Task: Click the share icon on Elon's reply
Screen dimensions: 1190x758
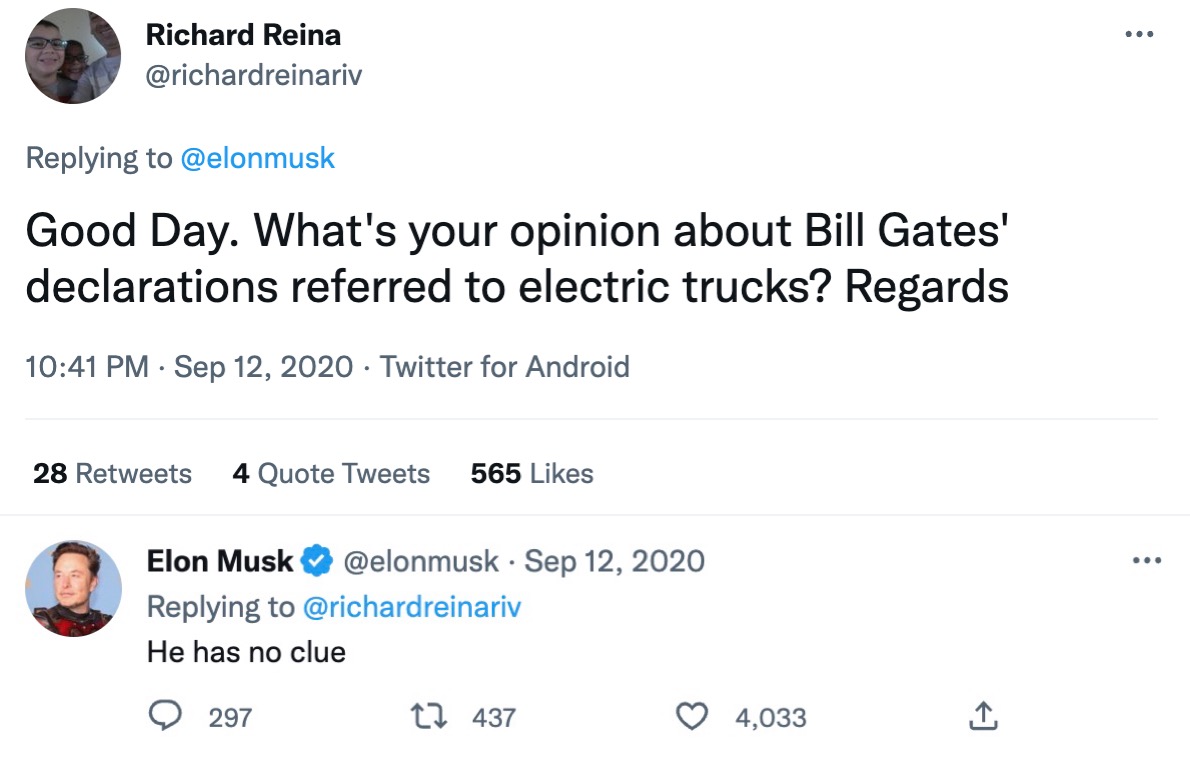Action: (982, 716)
